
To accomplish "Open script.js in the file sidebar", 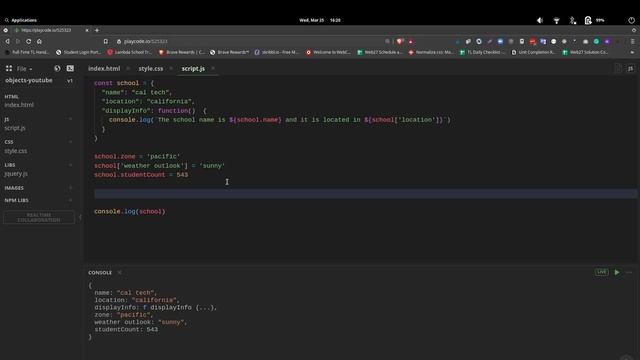I will [15, 128].
